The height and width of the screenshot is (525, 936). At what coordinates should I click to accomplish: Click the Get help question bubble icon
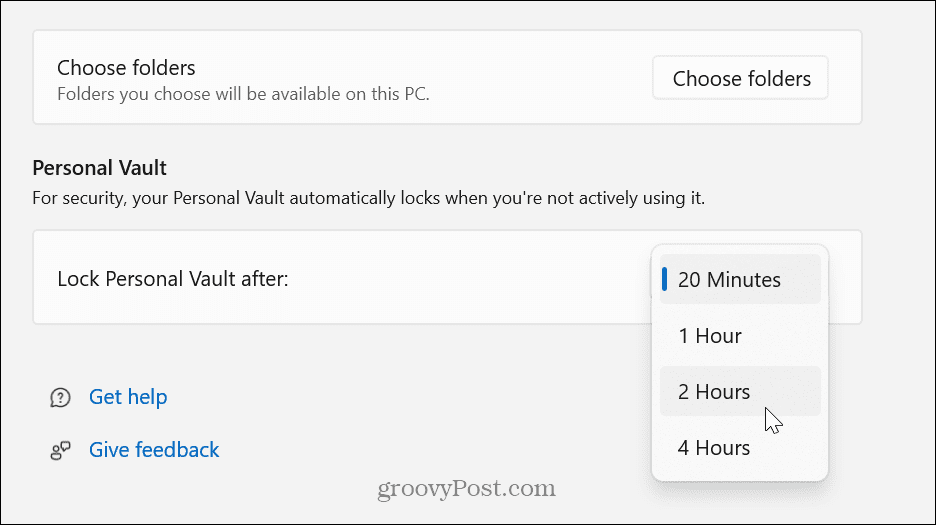[x=60, y=397]
